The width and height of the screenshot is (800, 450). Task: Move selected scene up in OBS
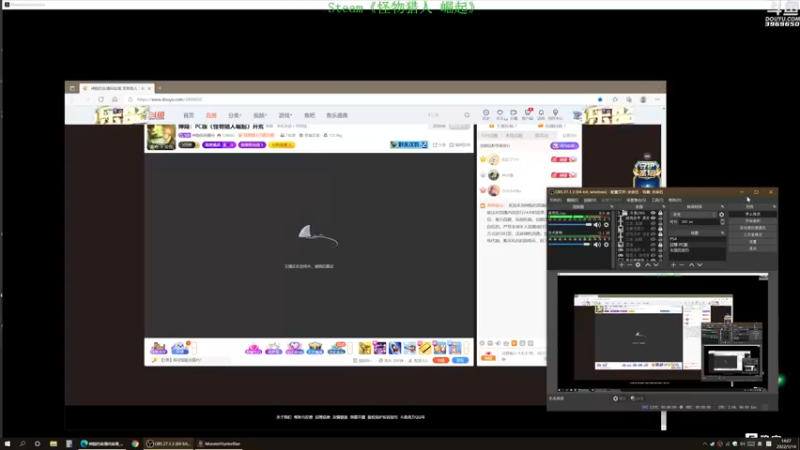coord(691,265)
